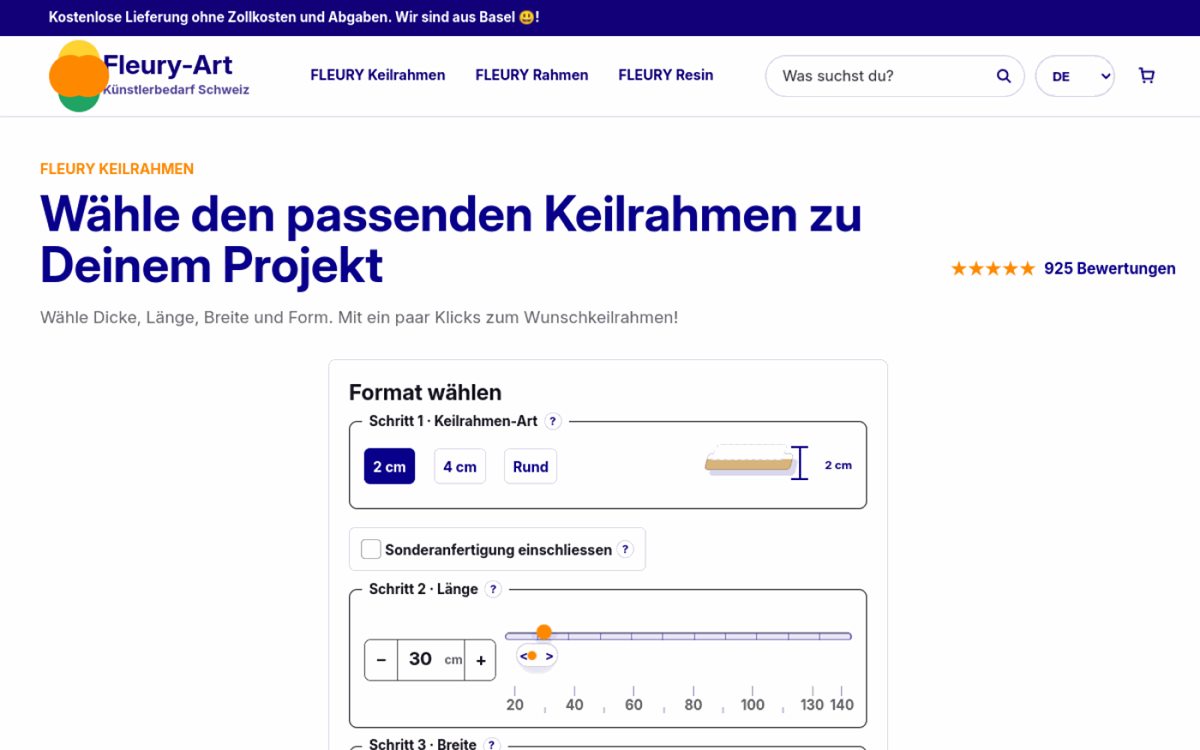The image size is (1200, 750).
Task: Click length slider track near 100
Action: 753,636
